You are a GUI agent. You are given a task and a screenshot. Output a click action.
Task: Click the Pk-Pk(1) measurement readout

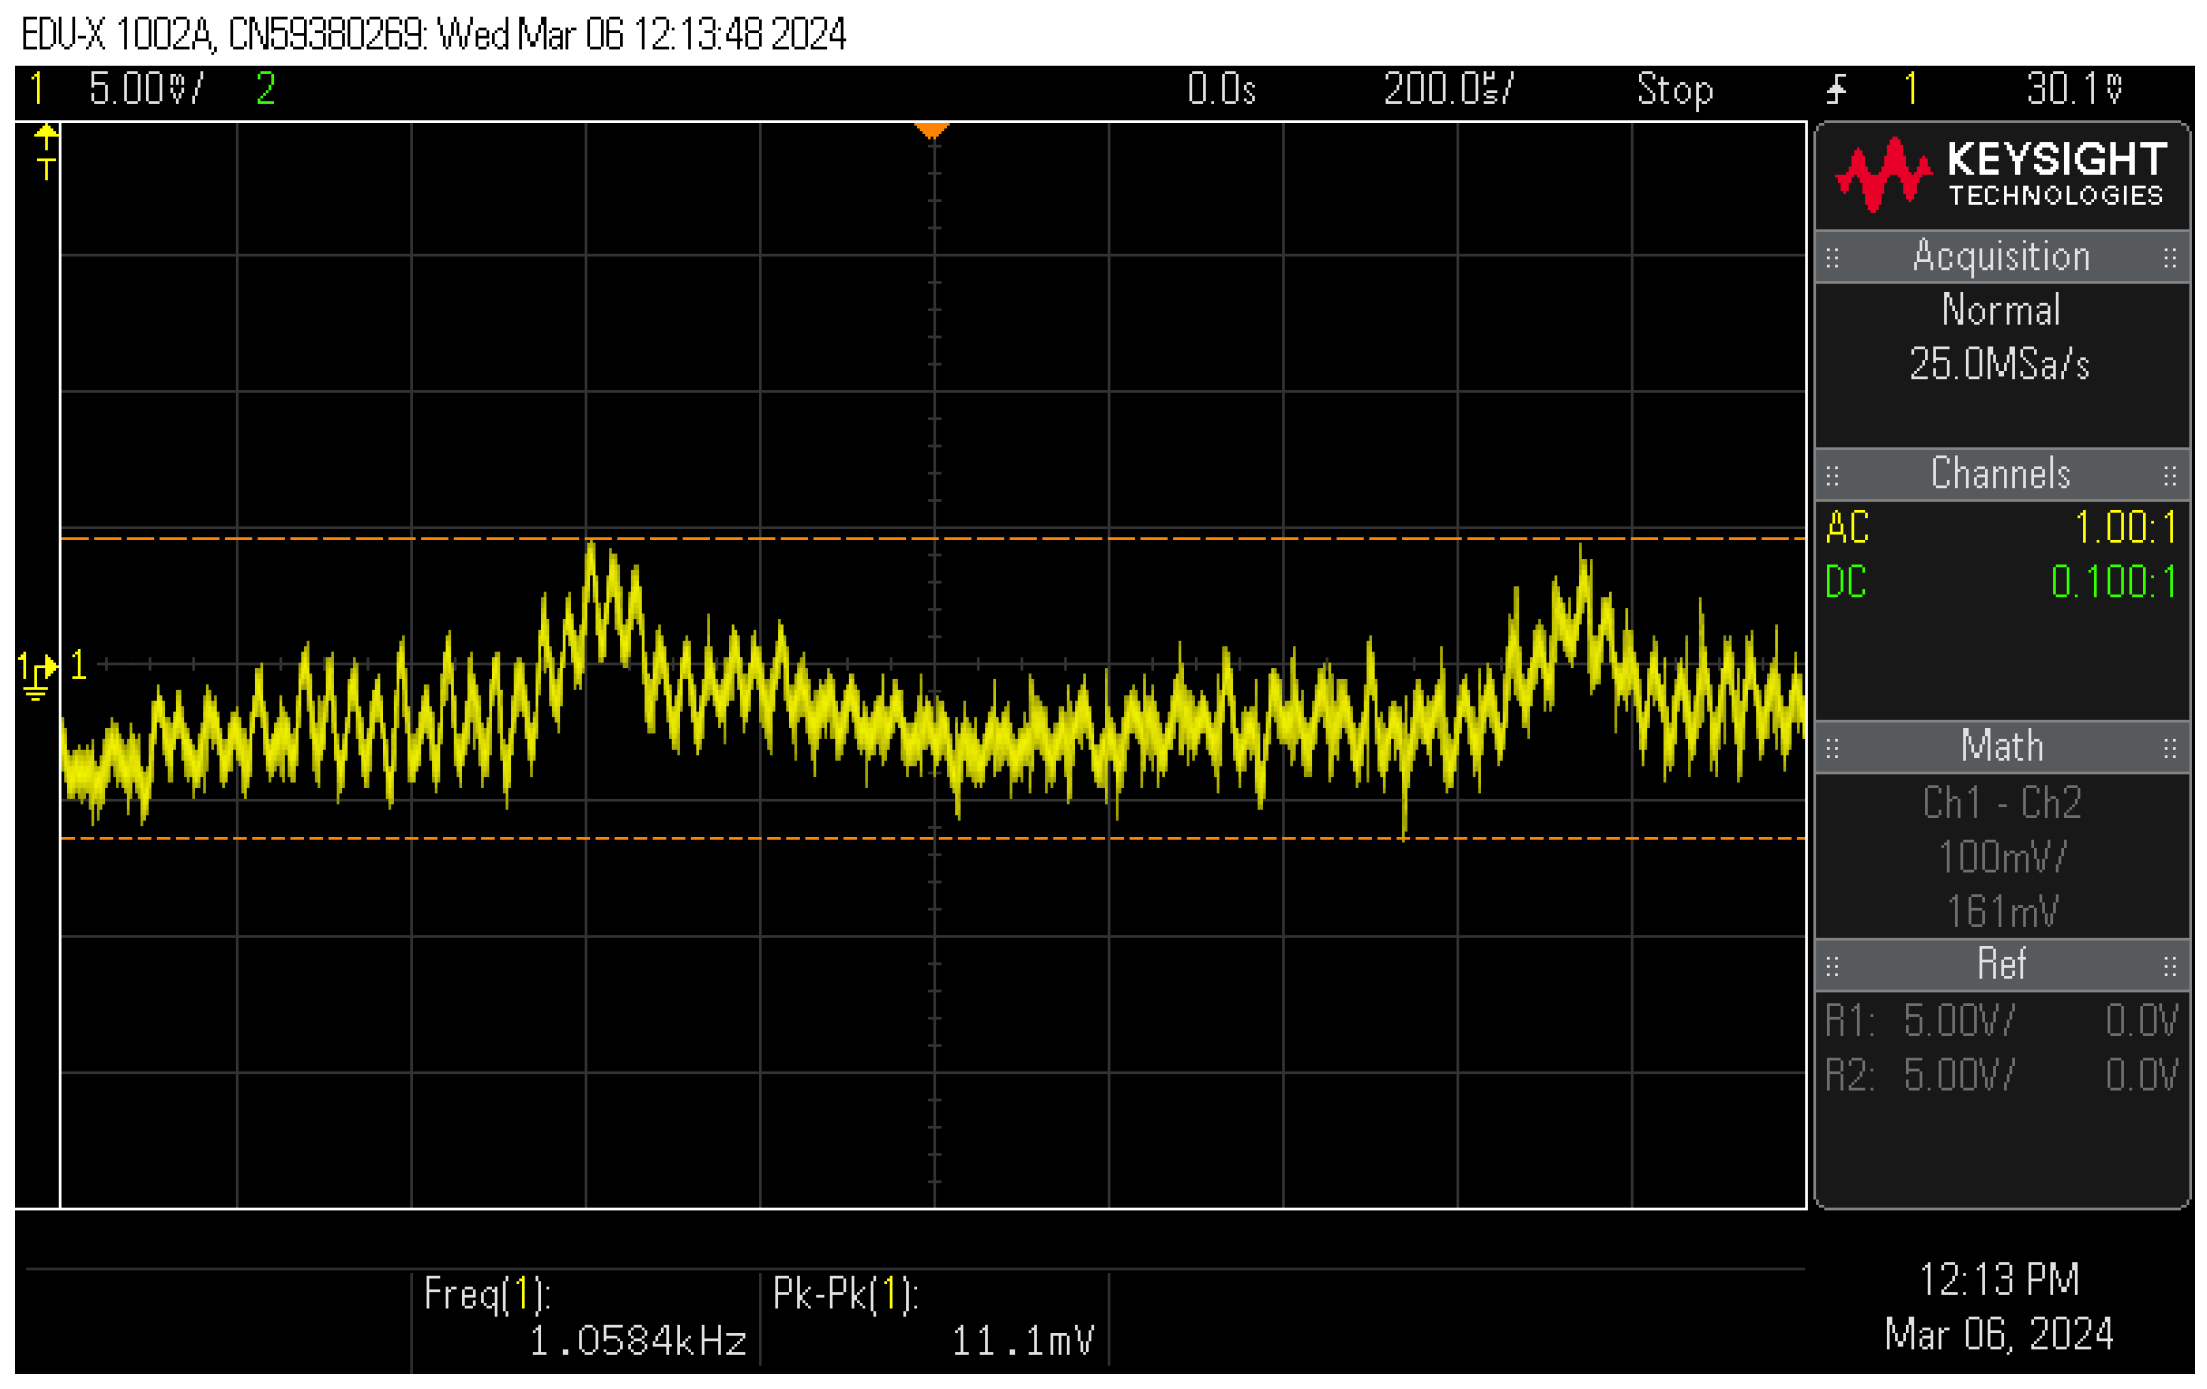click(x=934, y=1320)
